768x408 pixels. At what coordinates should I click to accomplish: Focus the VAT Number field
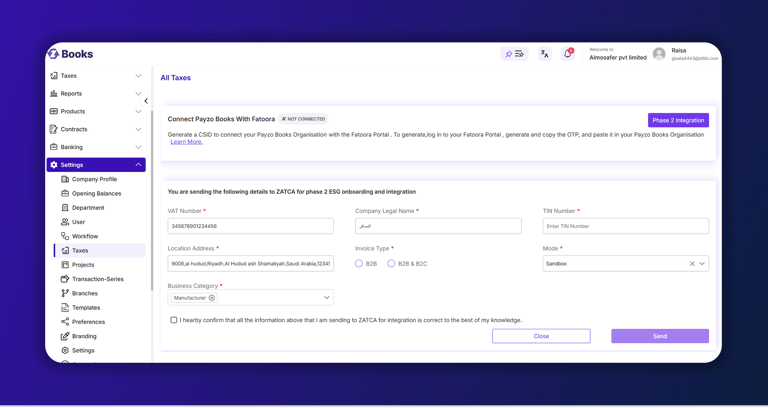pos(250,226)
